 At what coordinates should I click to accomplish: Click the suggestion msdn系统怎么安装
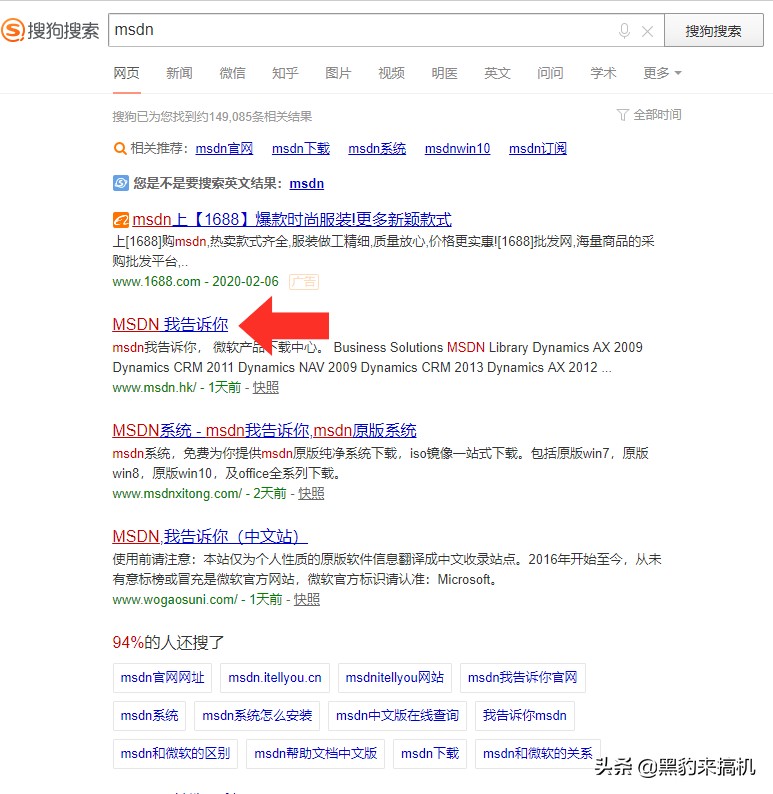click(x=257, y=716)
